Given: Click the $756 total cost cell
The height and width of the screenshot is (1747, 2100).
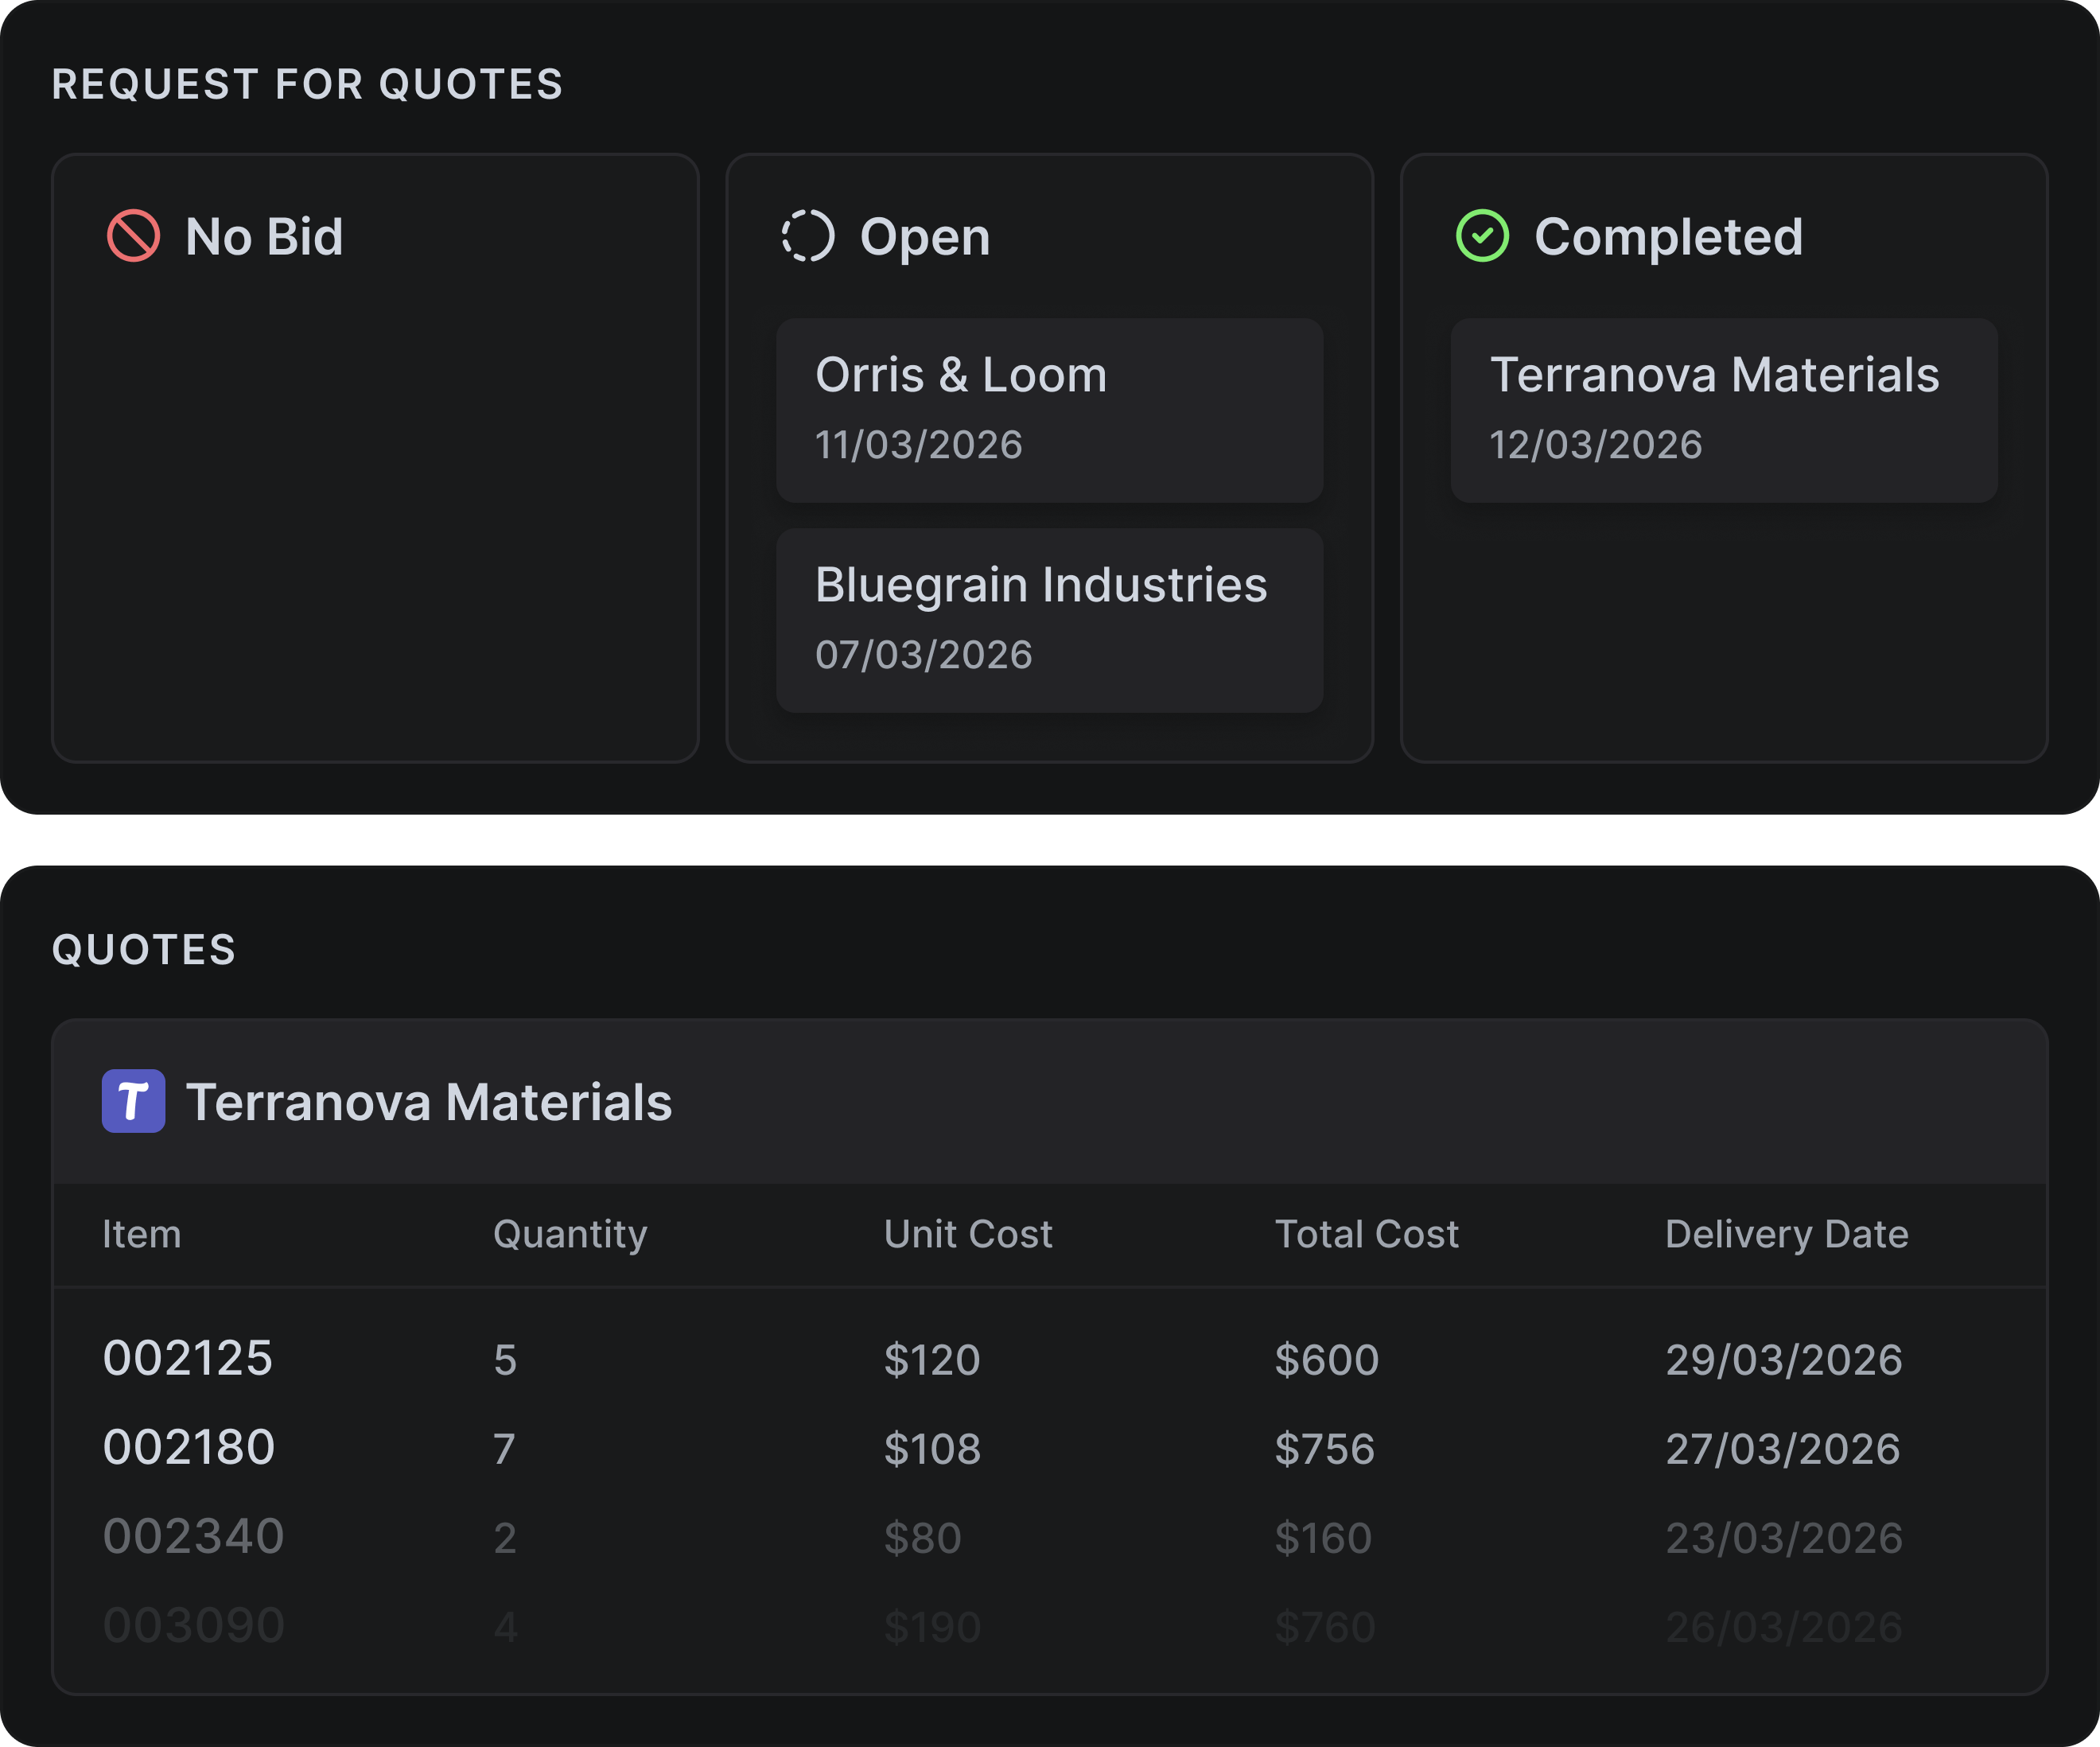Looking at the screenshot, I should pos(1324,1449).
